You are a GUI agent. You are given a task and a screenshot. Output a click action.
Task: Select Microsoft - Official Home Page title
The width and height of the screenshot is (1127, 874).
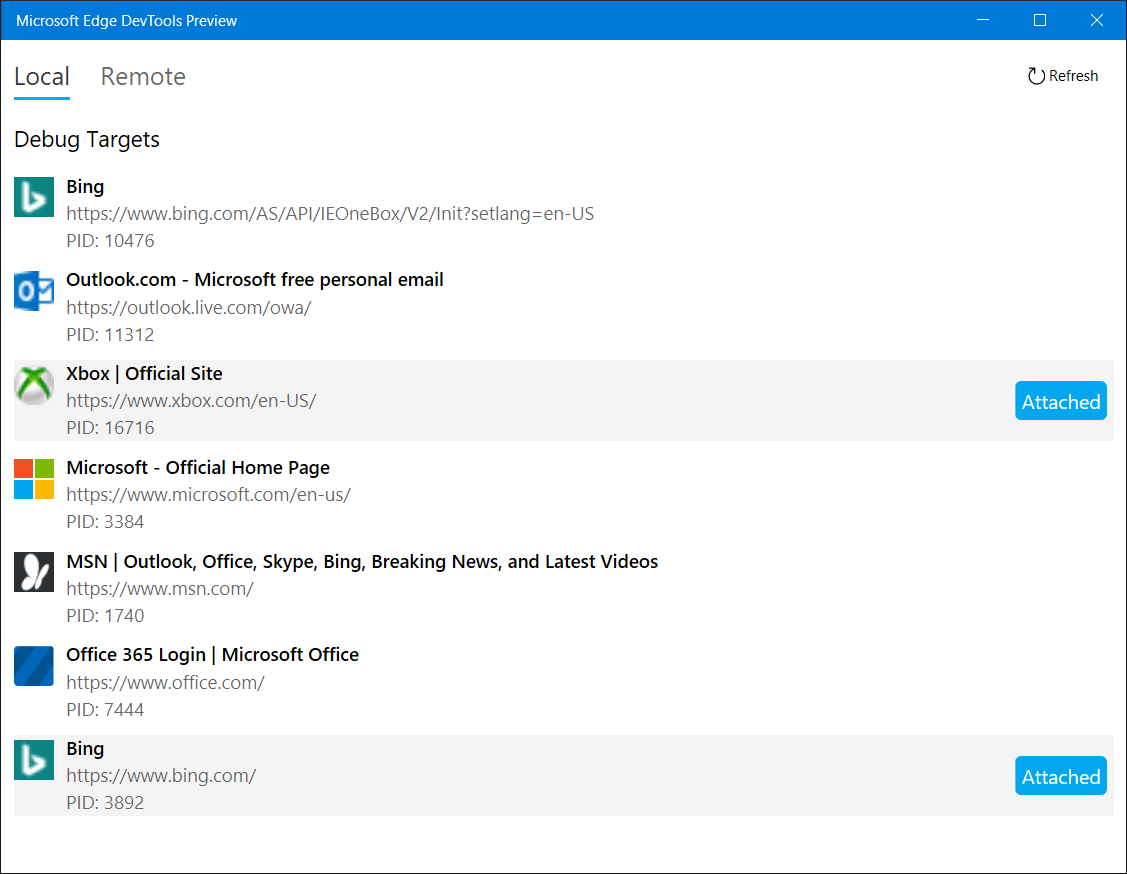(x=198, y=468)
